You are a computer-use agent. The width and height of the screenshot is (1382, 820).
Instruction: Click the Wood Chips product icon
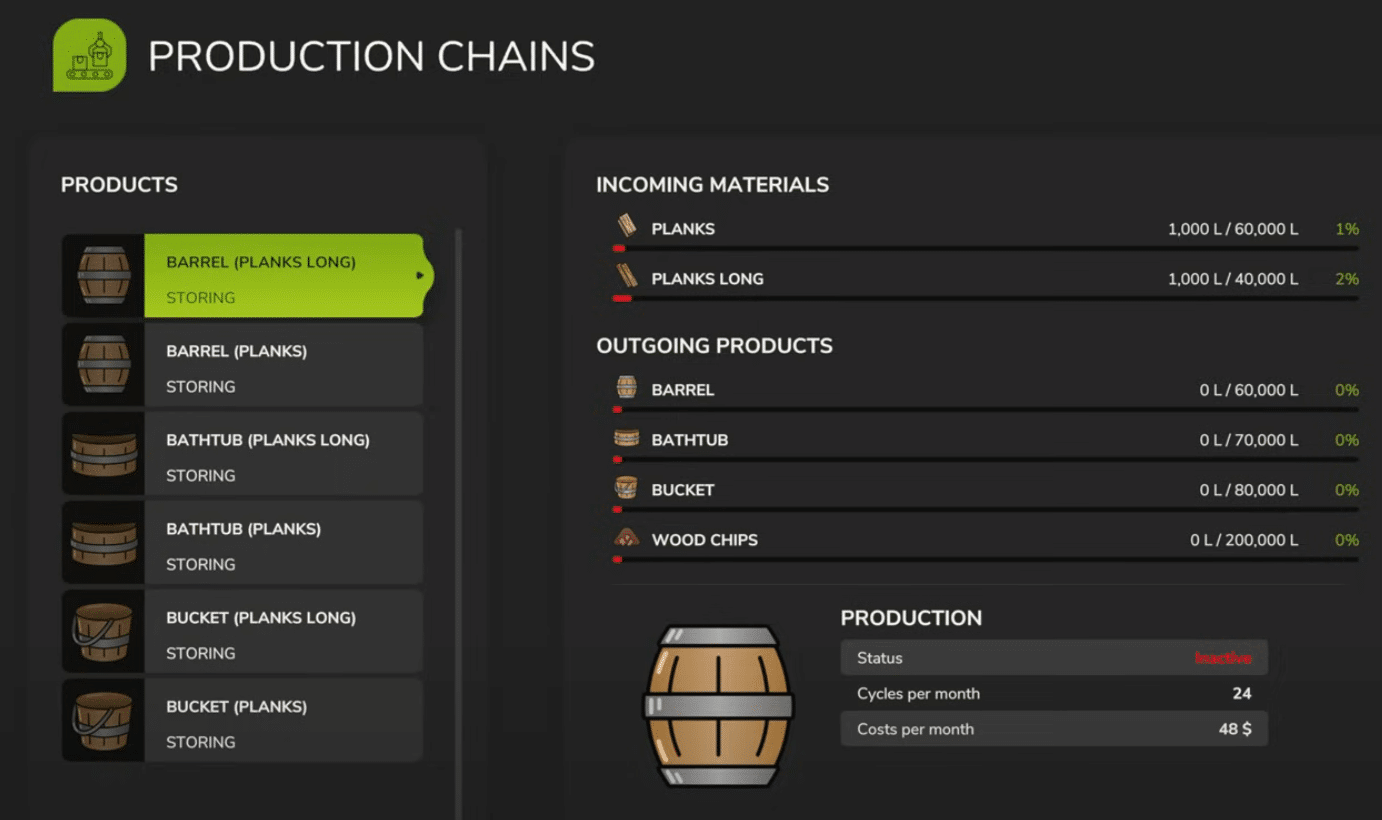(627, 538)
